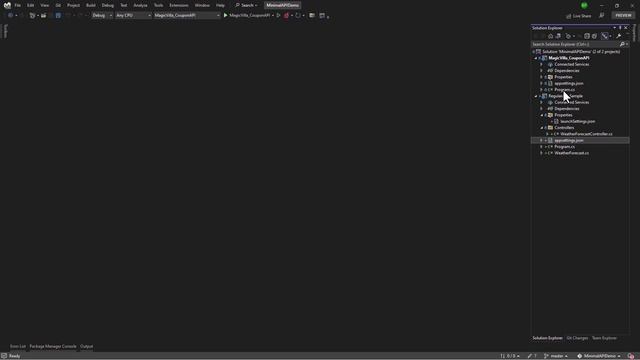Start debugging MagicVilla_CouponAPI with green play button

pyautogui.click(x=225, y=16)
